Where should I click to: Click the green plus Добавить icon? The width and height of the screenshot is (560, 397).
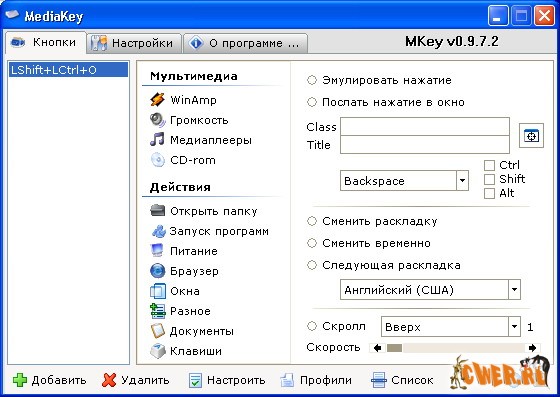coord(20,380)
